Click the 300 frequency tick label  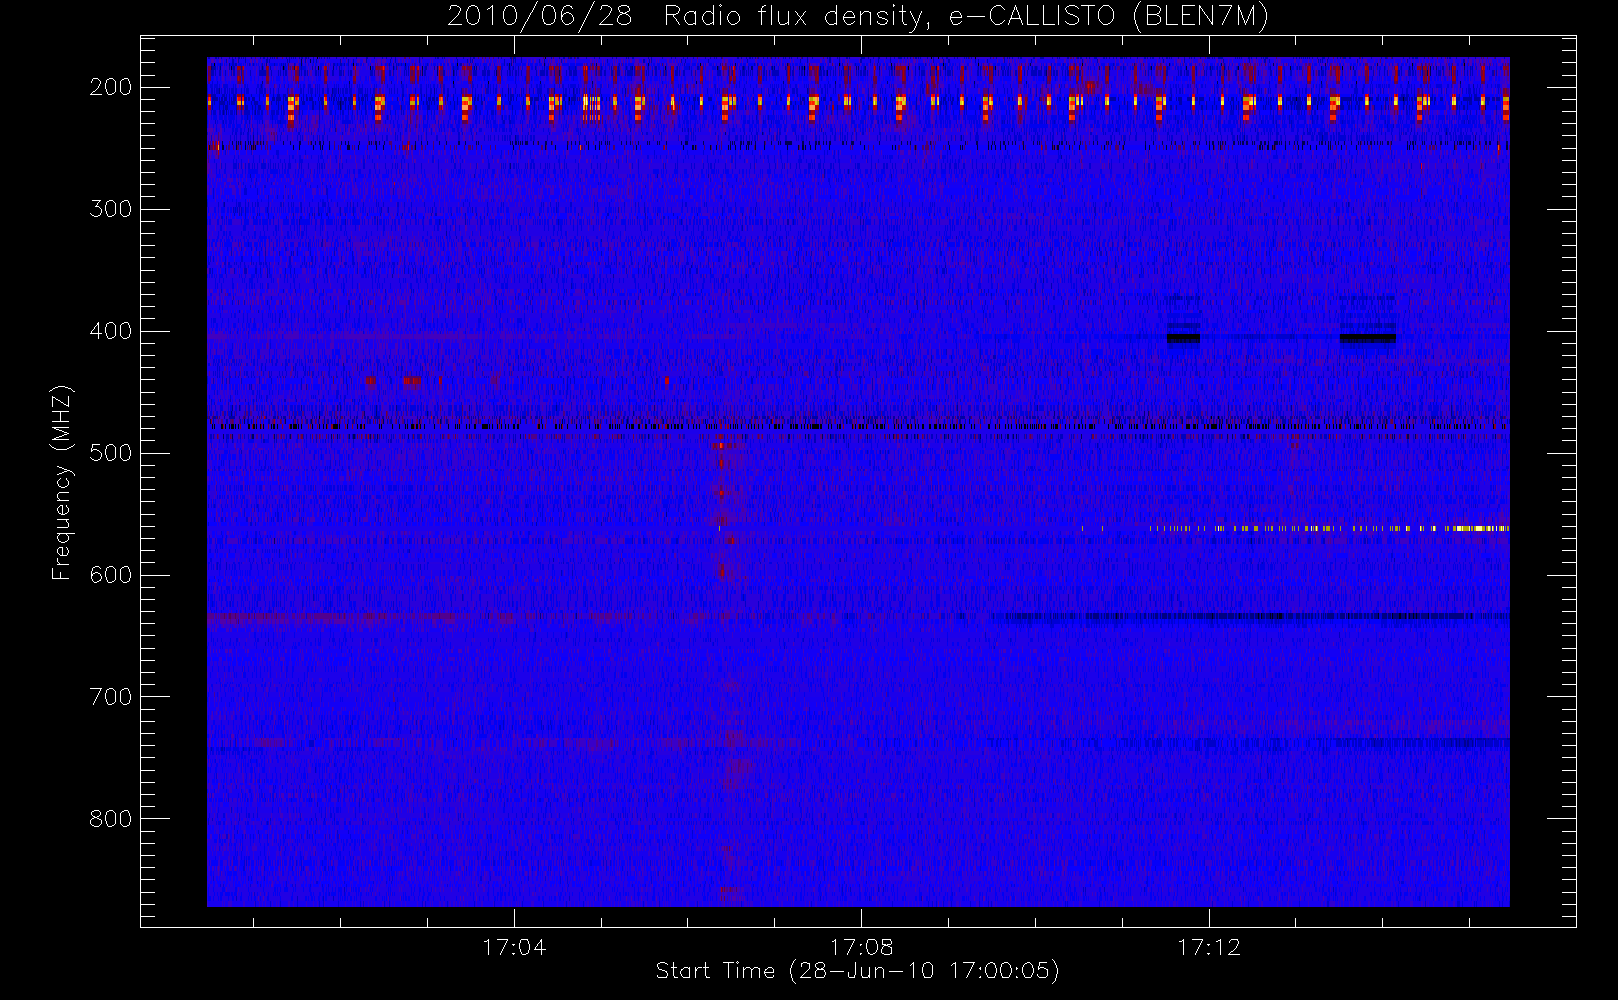click(x=110, y=209)
